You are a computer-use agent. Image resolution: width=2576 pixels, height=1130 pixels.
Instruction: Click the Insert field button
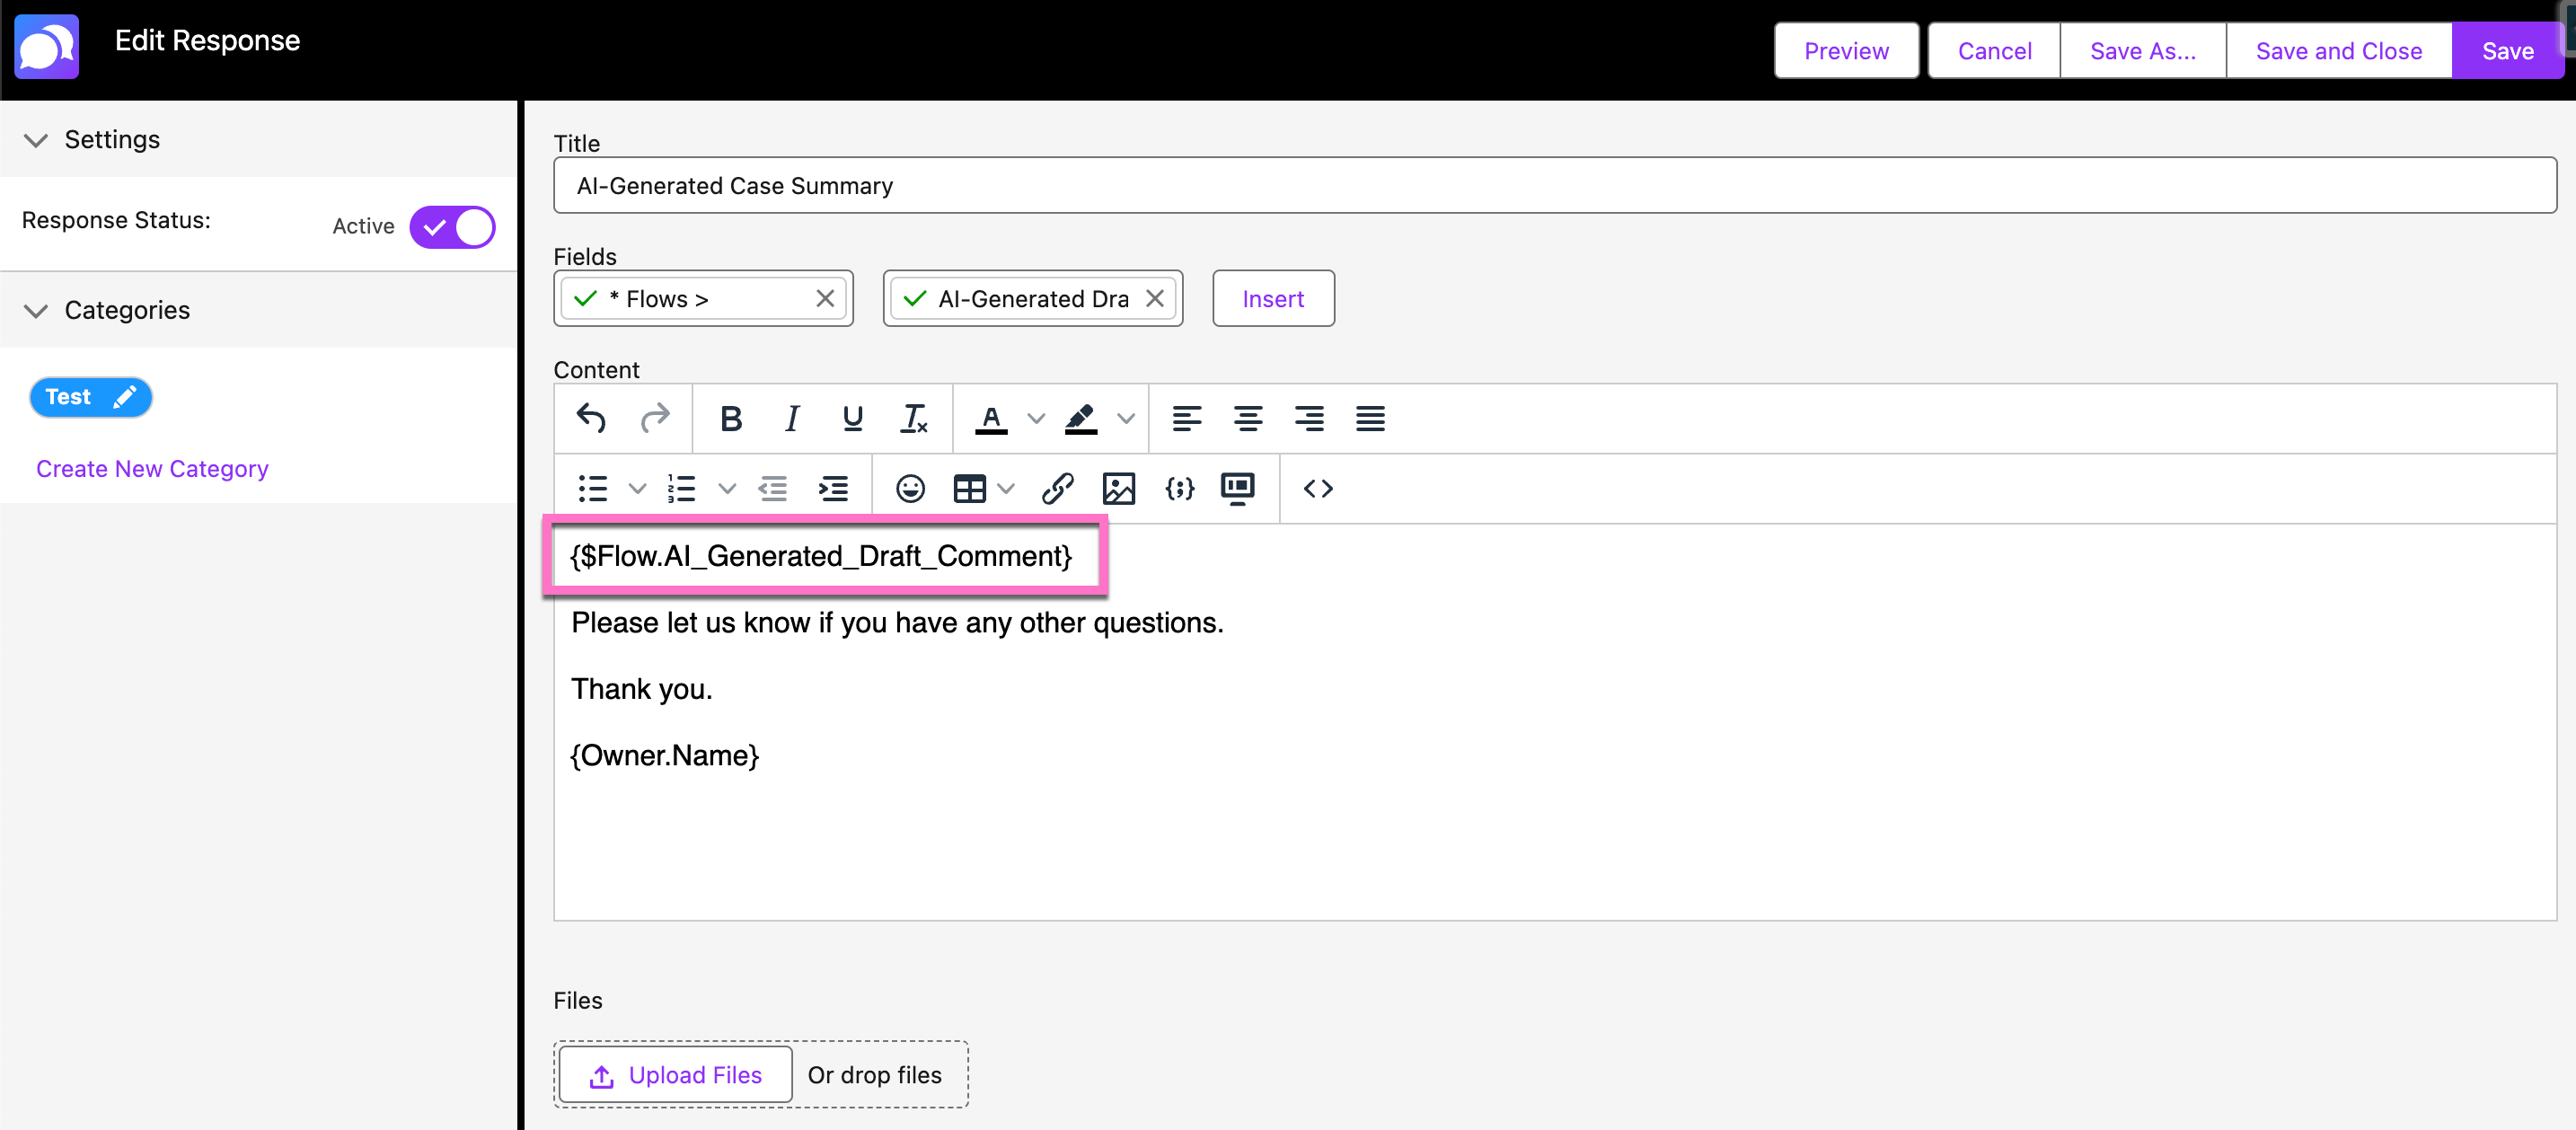1273,298
